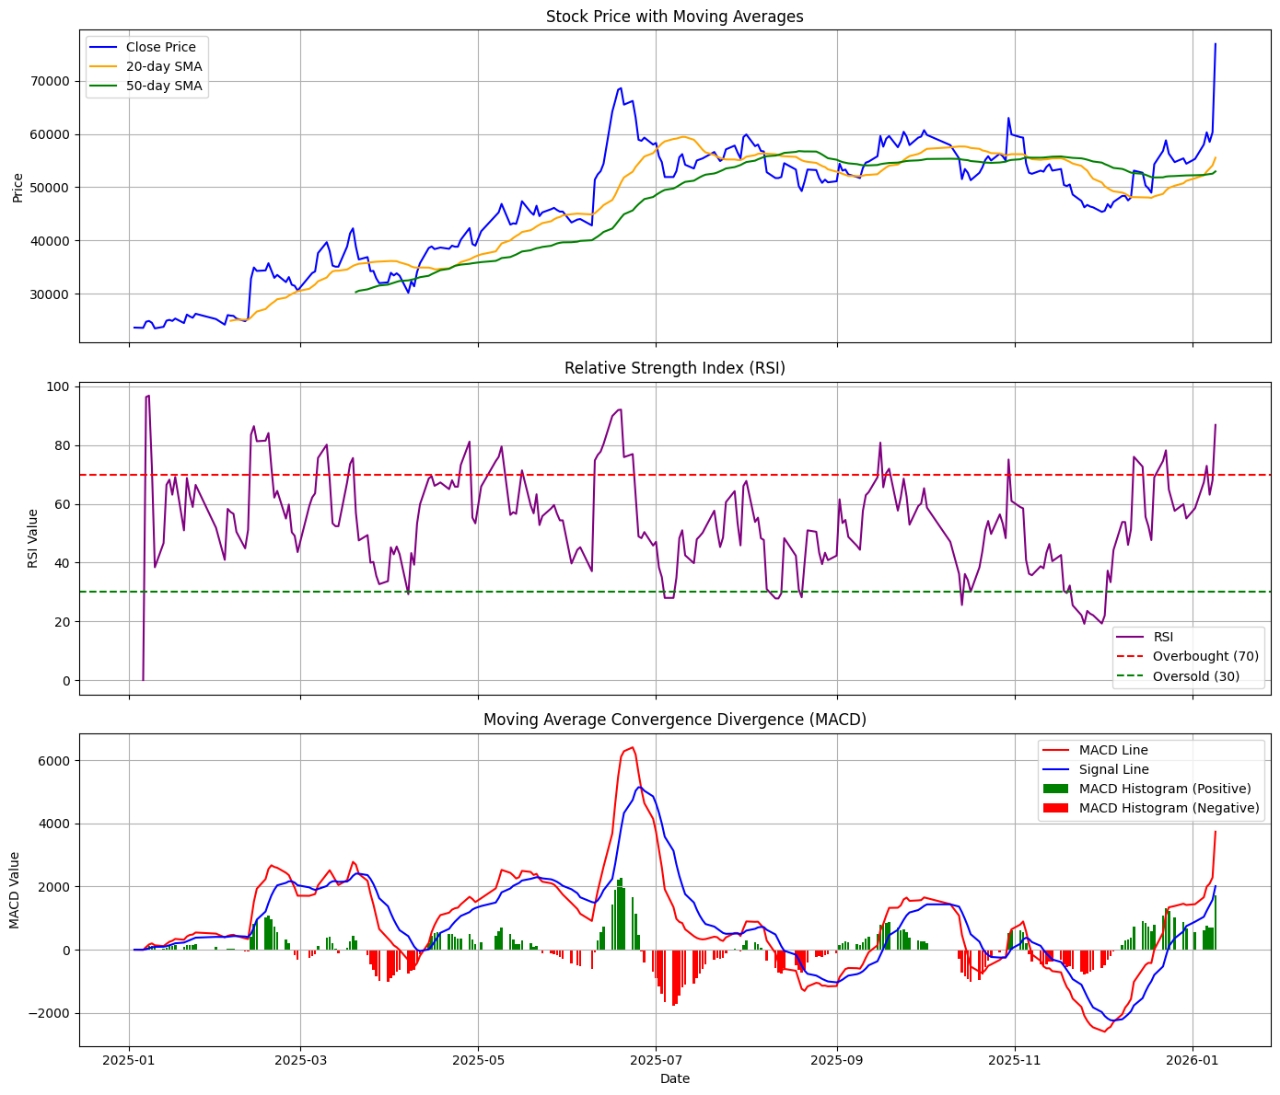Image resolution: width=1280 pixels, height=1095 pixels.
Task: Click the 20-day SMA legend entry
Action: click(163, 67)
